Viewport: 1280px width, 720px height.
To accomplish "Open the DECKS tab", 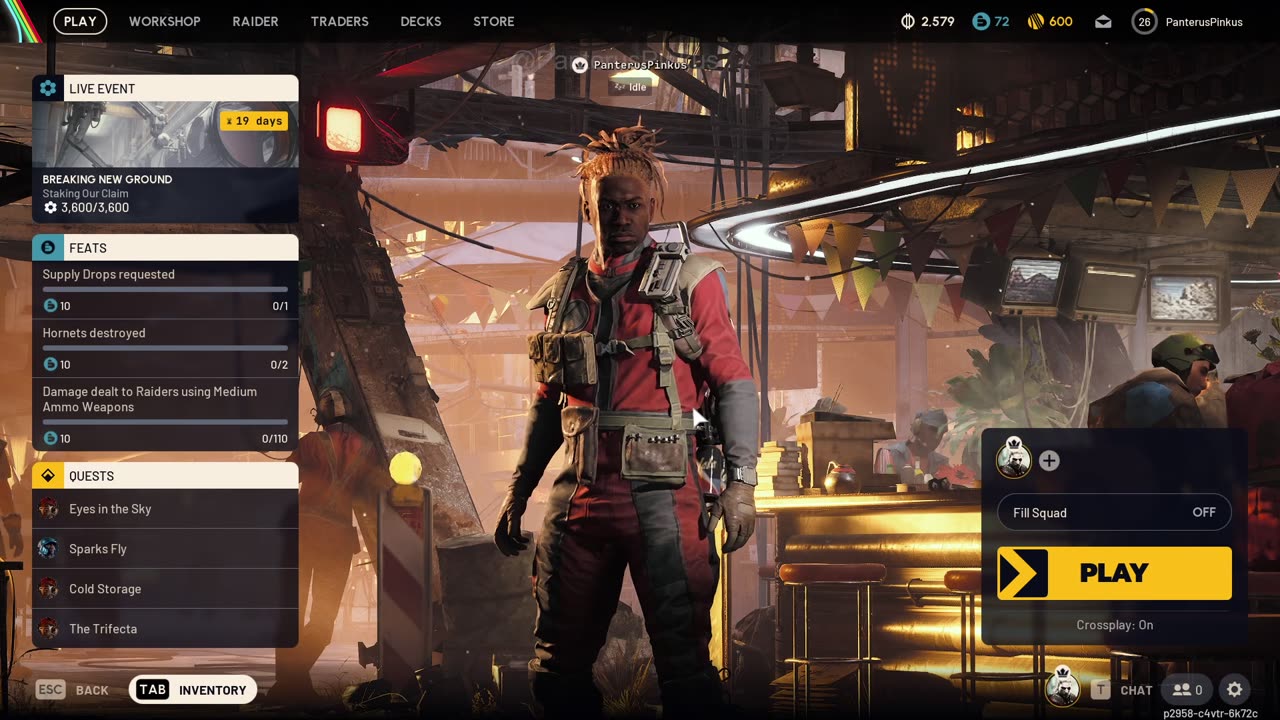I will (421, 21).
